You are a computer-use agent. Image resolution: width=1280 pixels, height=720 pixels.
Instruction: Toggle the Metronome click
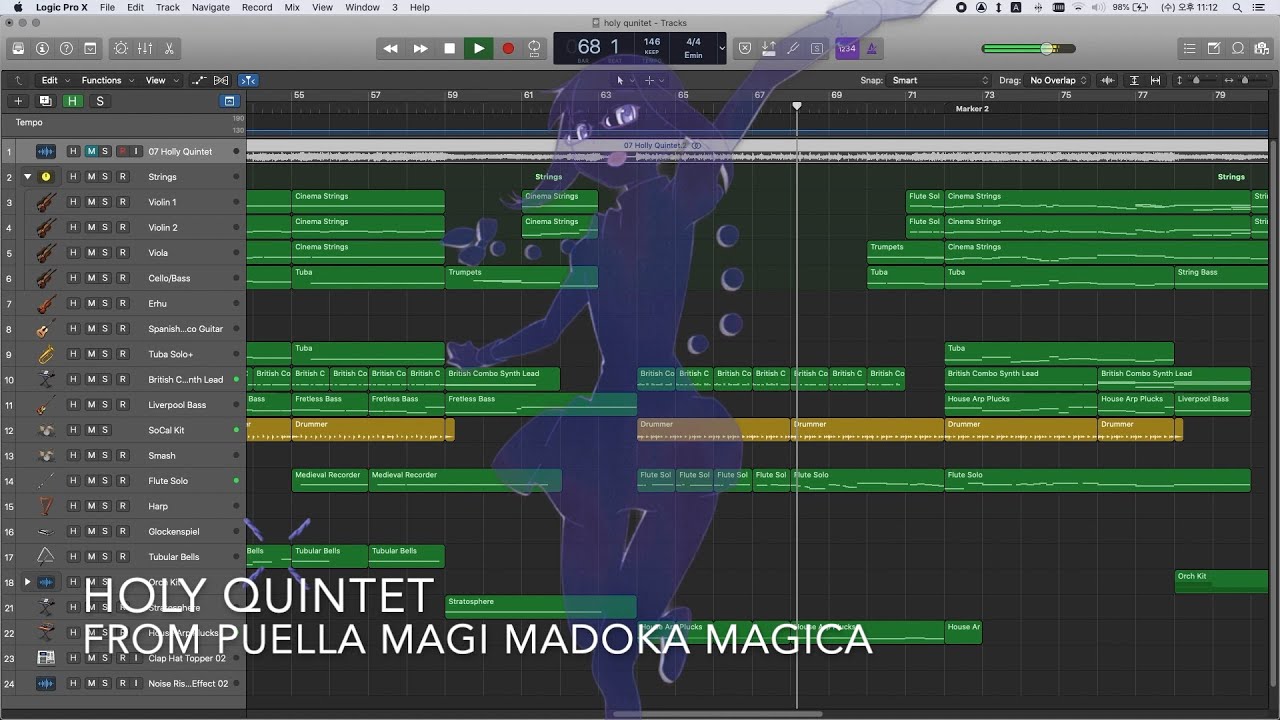(x=871, y=48)
